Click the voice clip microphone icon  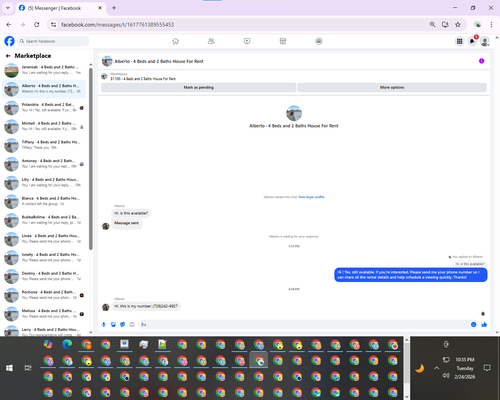104,324
